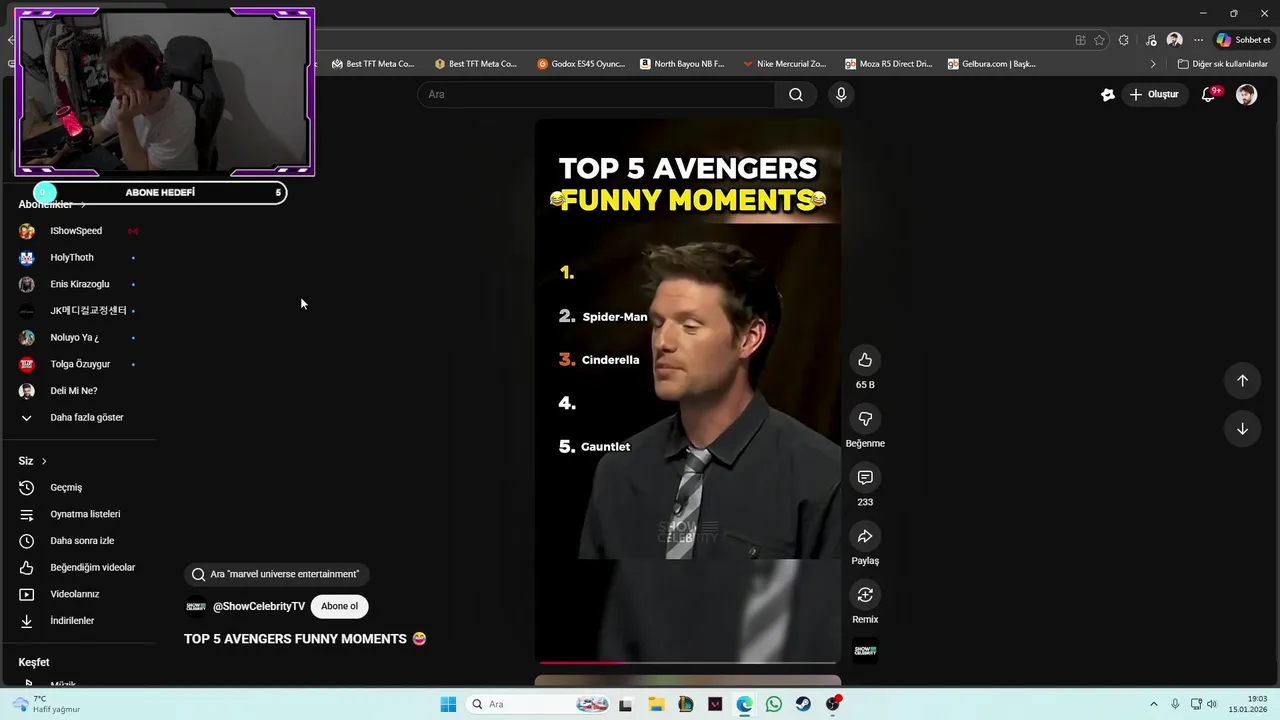The width and height of the screenshot is (1280, 720).
Task: Go to next Short with down arrow
Action: point(1242,429)
